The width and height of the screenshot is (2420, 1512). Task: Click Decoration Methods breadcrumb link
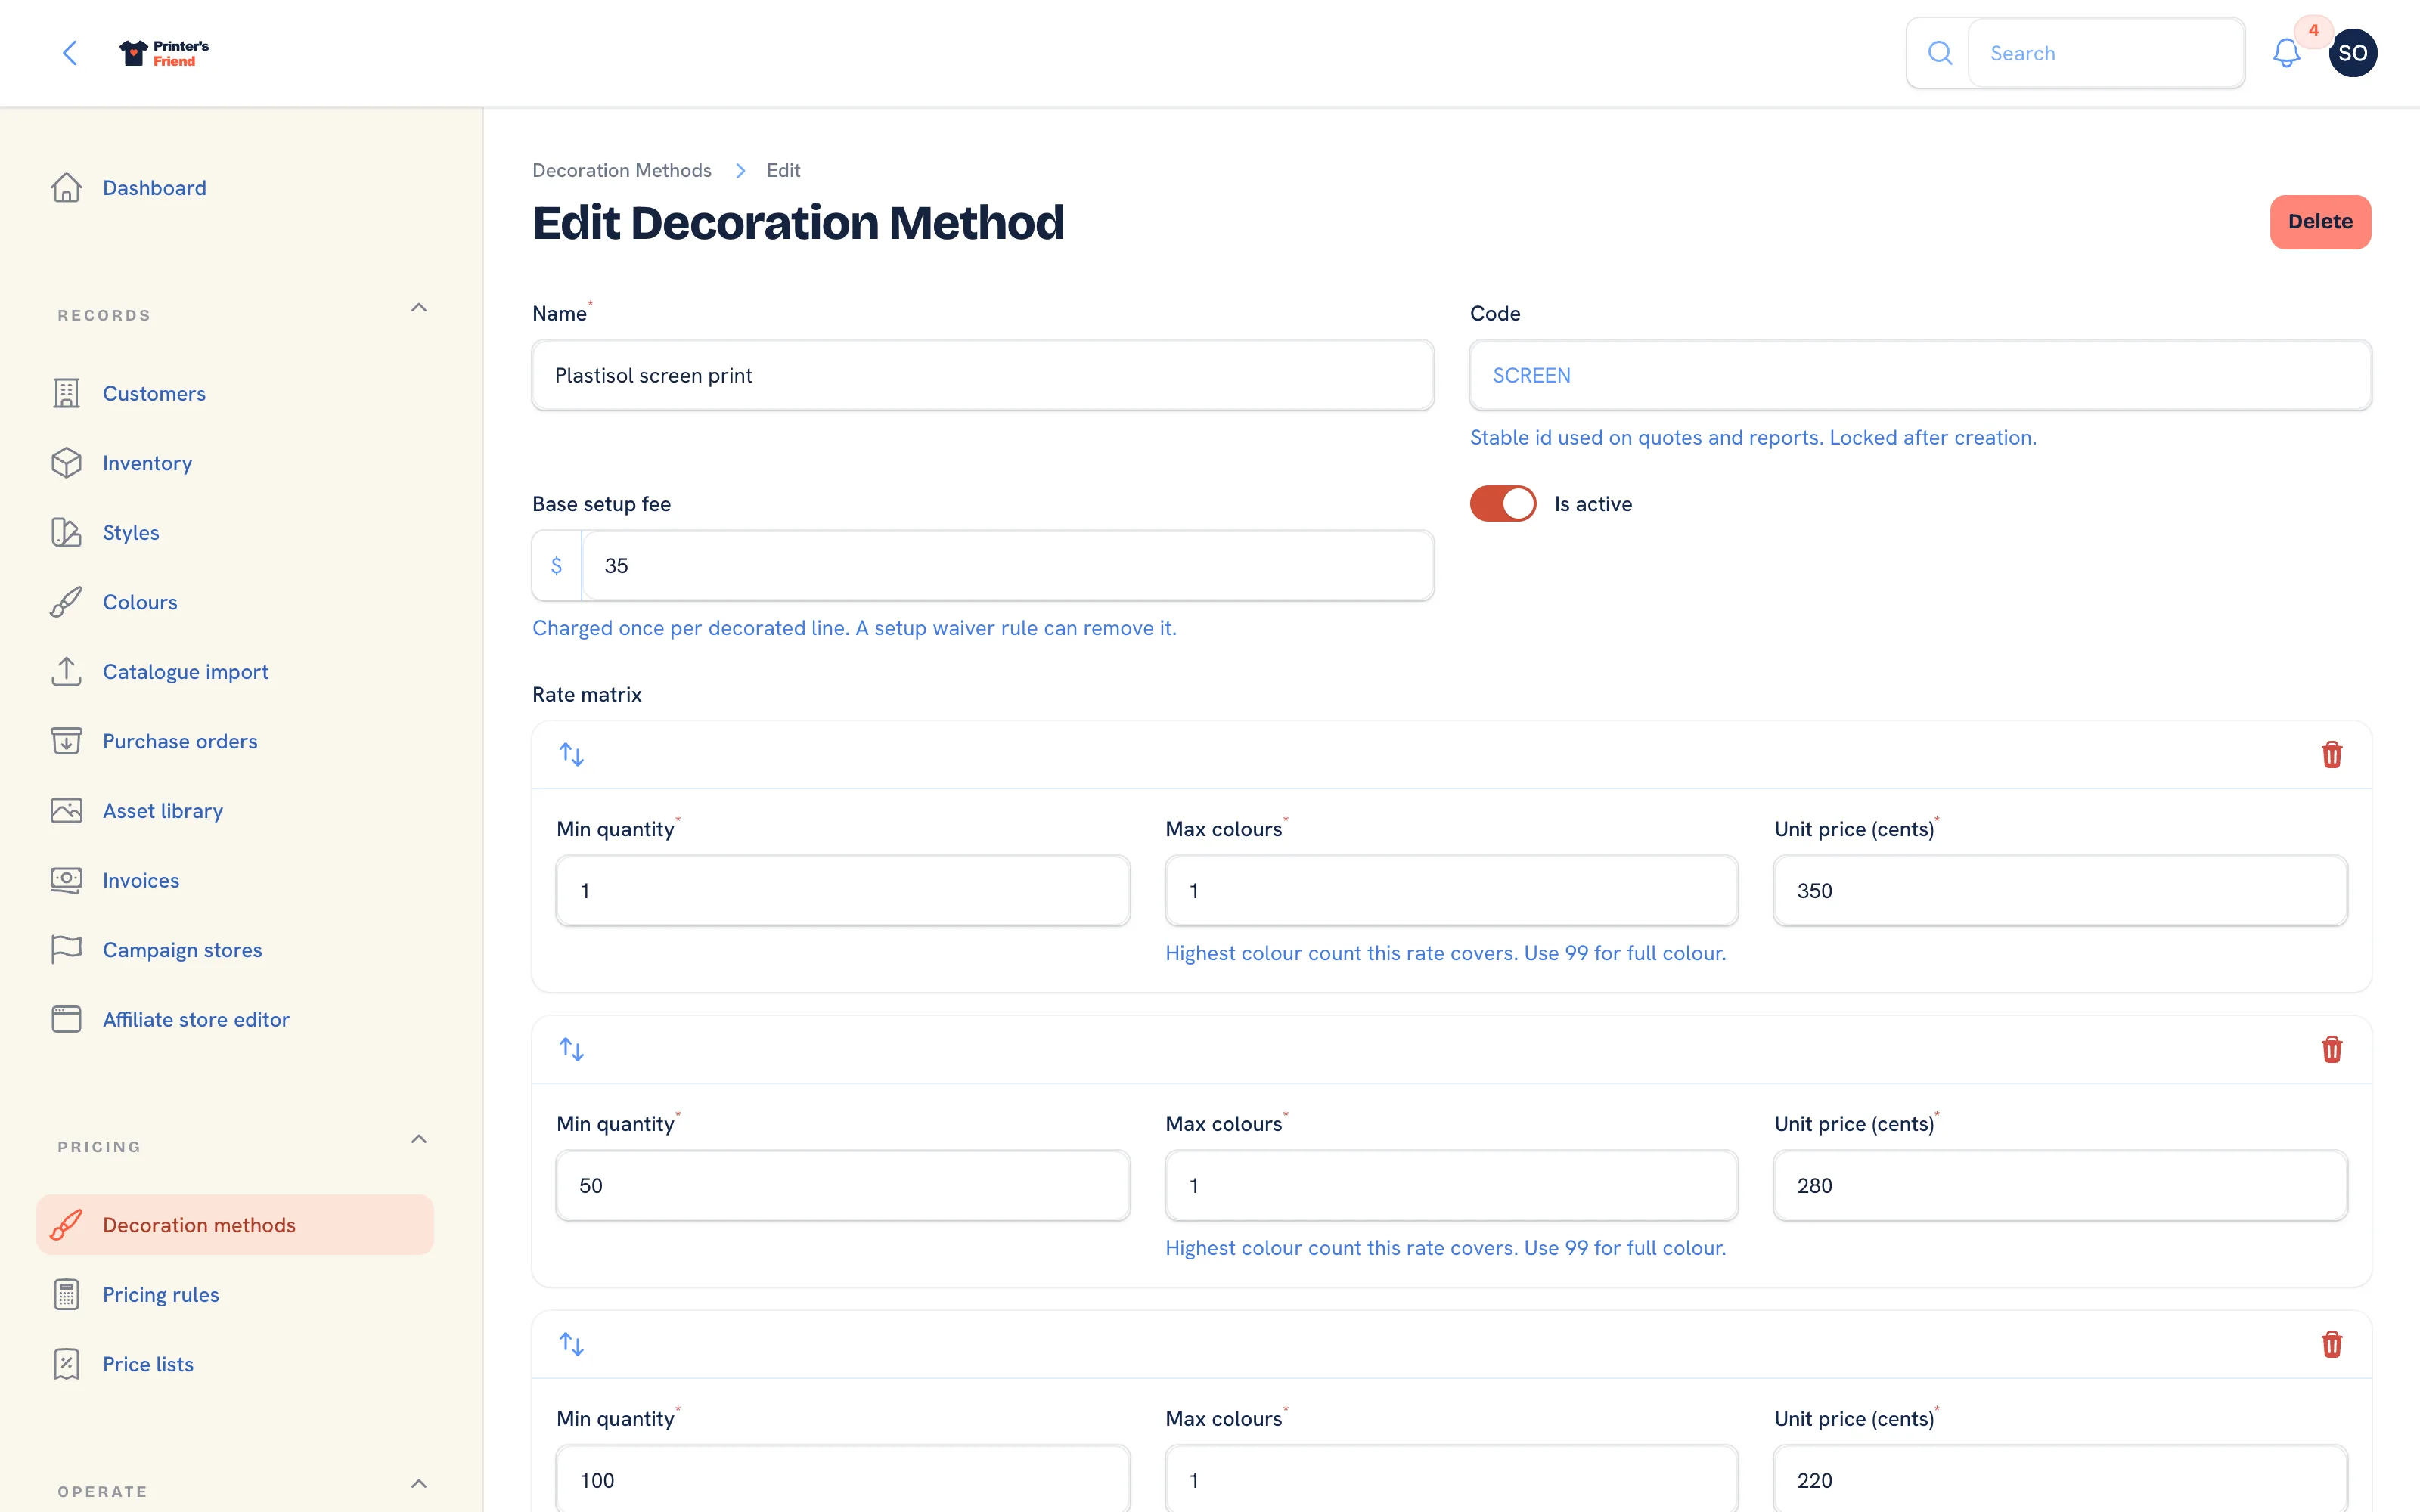click(622, 171)
